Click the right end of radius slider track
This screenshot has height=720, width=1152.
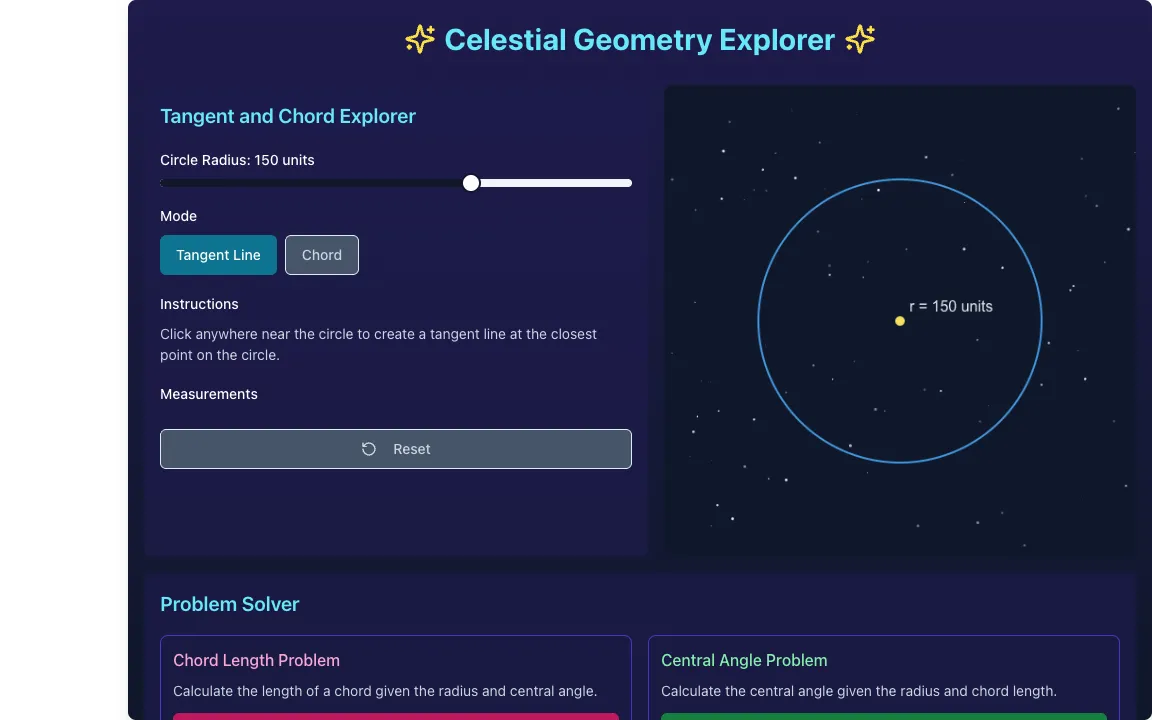[x=627, y=183]
